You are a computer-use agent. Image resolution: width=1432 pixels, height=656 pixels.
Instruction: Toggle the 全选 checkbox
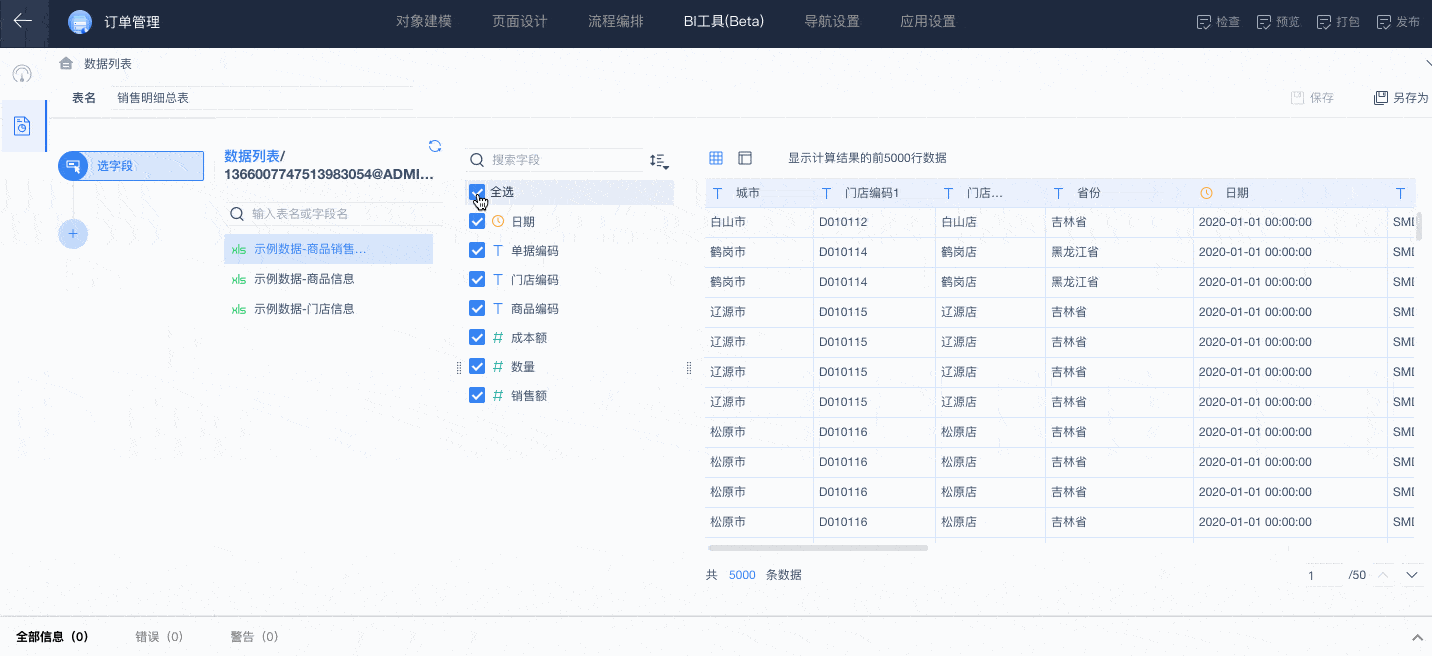pos(477,192)
